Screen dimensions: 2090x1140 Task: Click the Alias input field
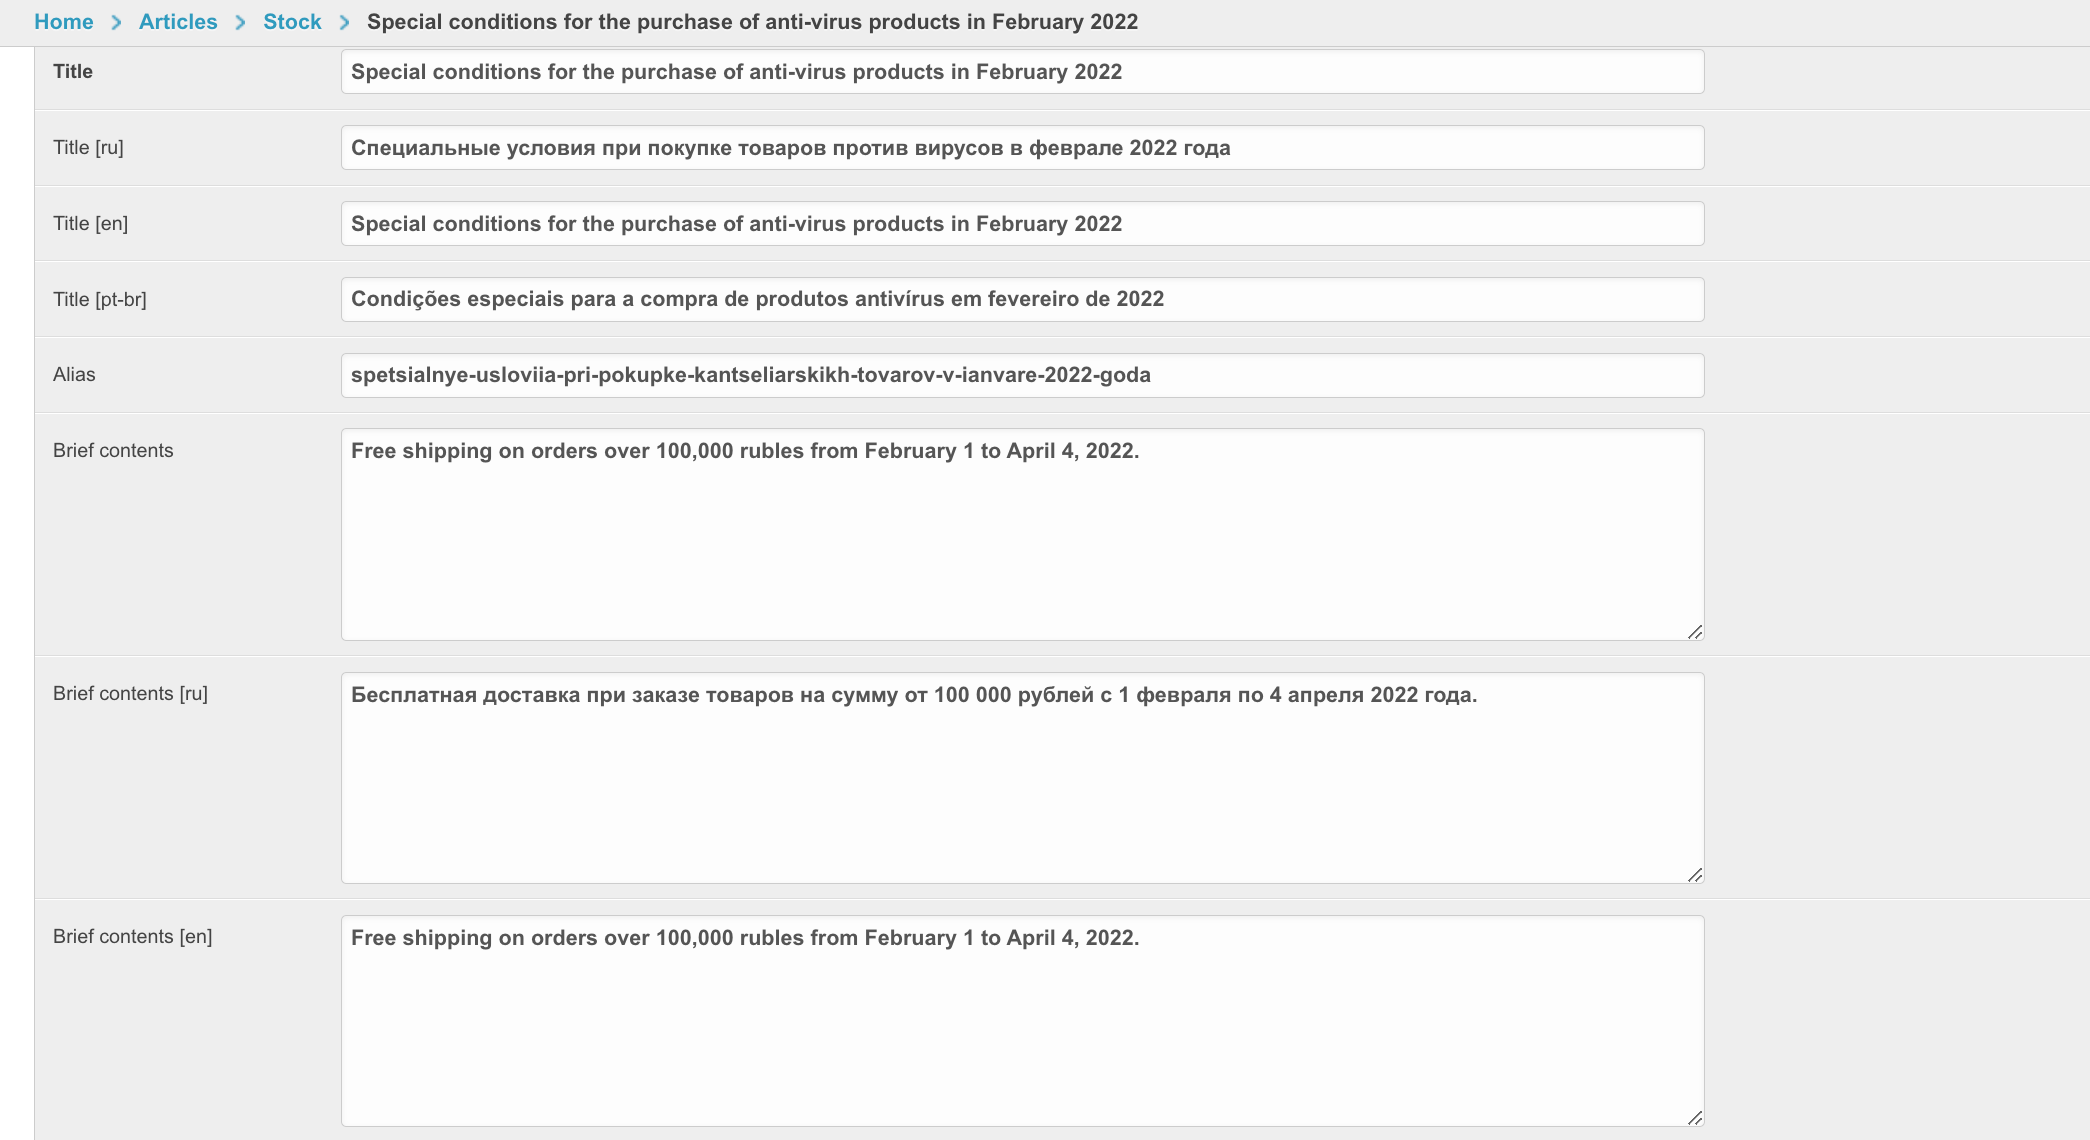(1022, 375)
